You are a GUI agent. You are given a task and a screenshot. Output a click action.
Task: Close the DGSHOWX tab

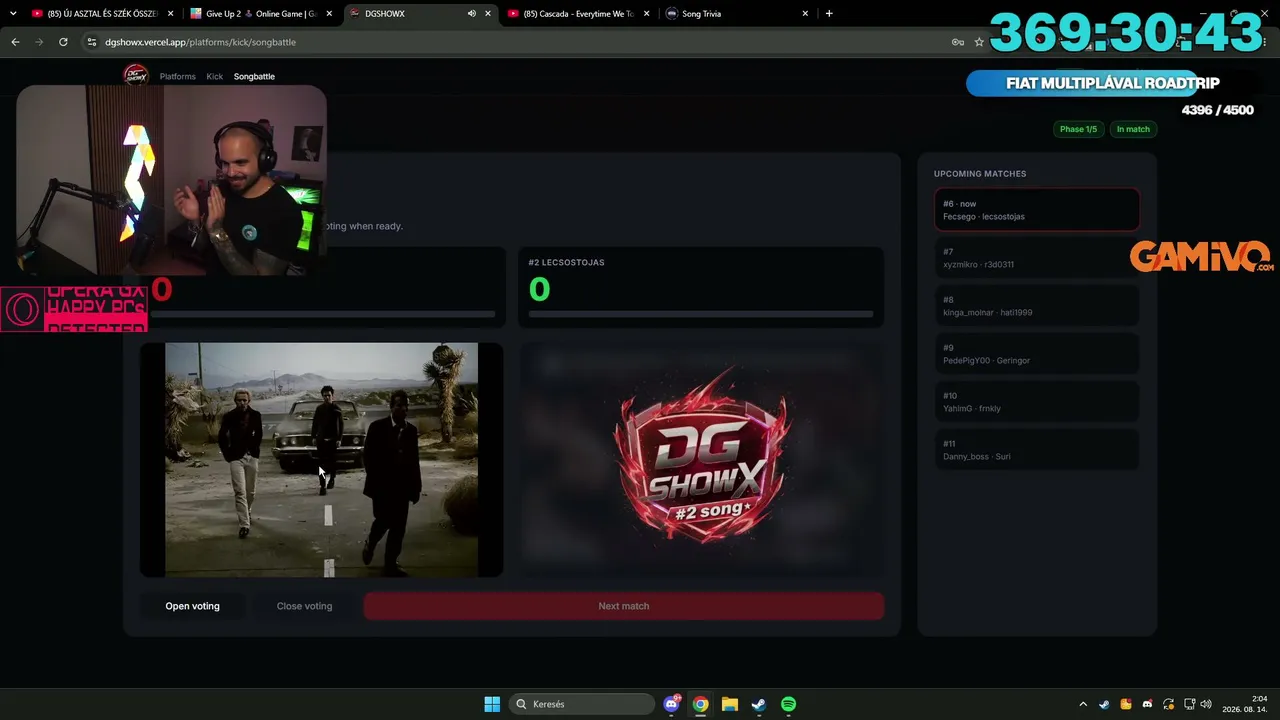tap(488, 14)
